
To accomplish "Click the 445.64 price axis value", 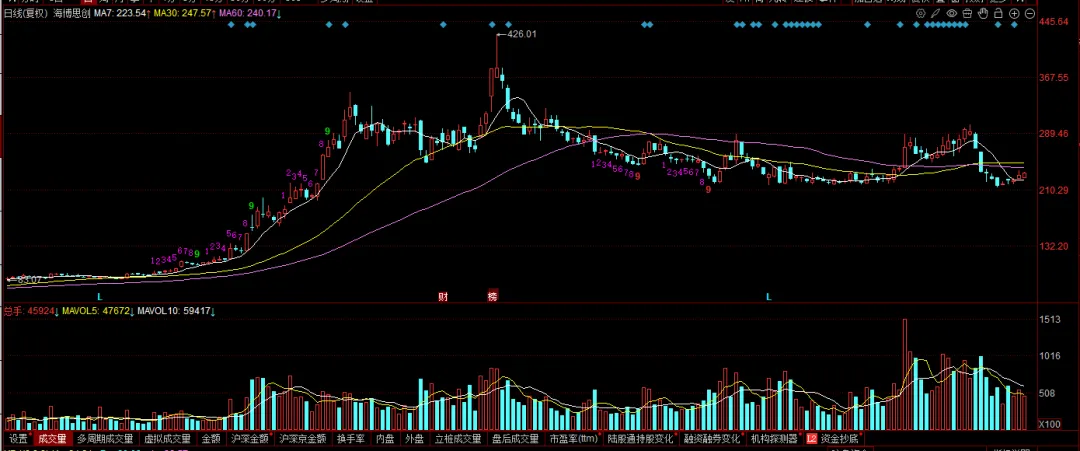I will [x=1054, y=22].
